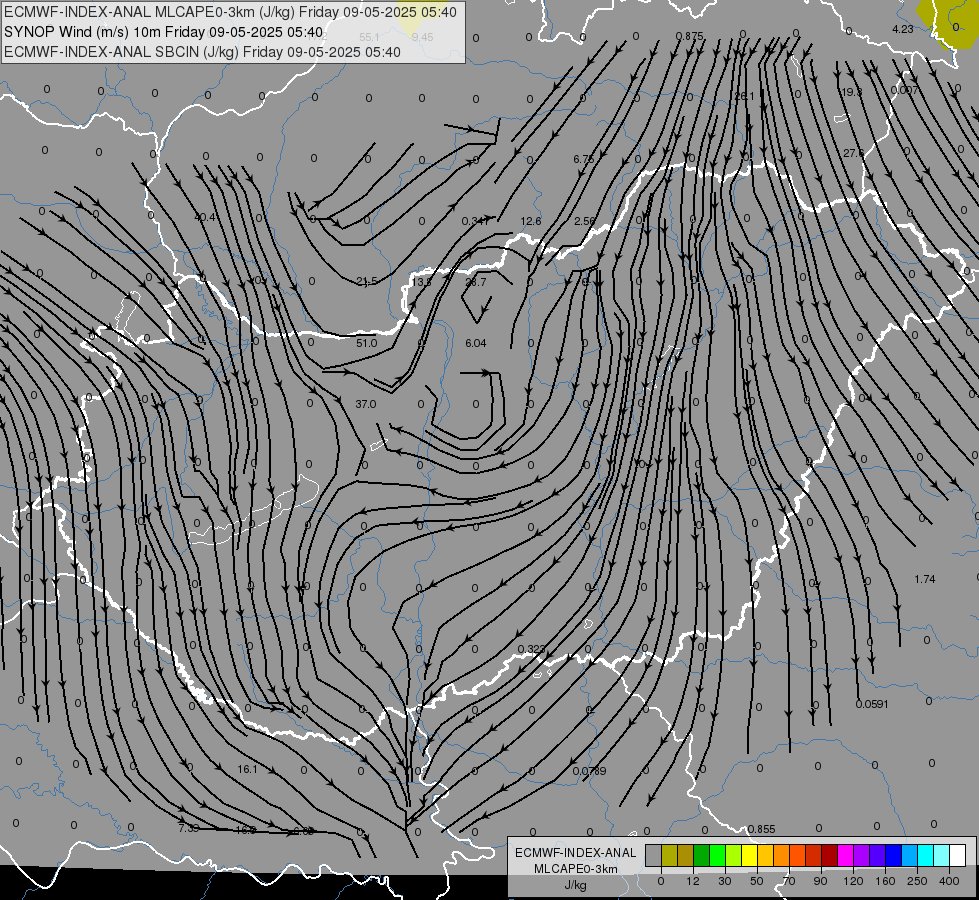Select the magenta legend swatch

tap(845, 855)
